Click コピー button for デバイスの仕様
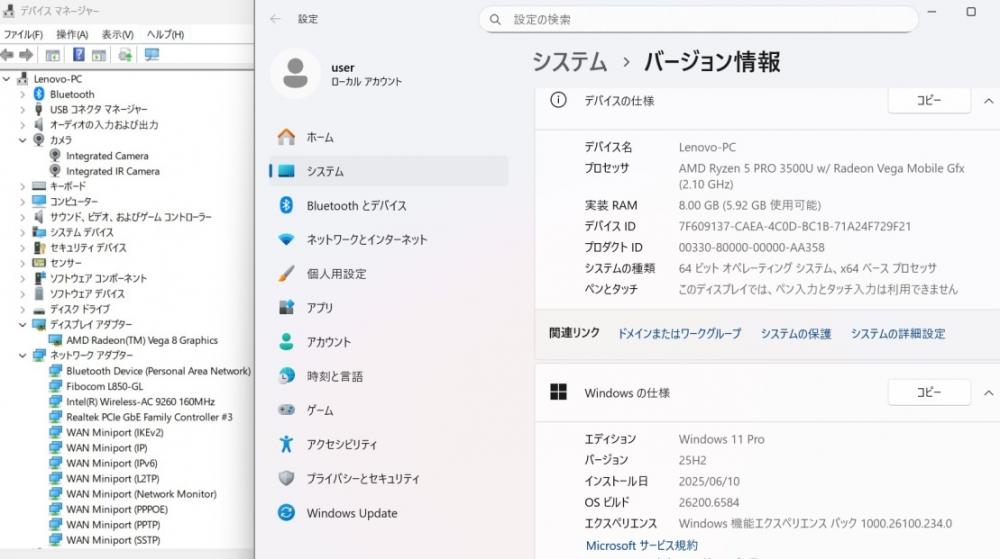This screenshot has width=1000, height=559. coord(929,101)
